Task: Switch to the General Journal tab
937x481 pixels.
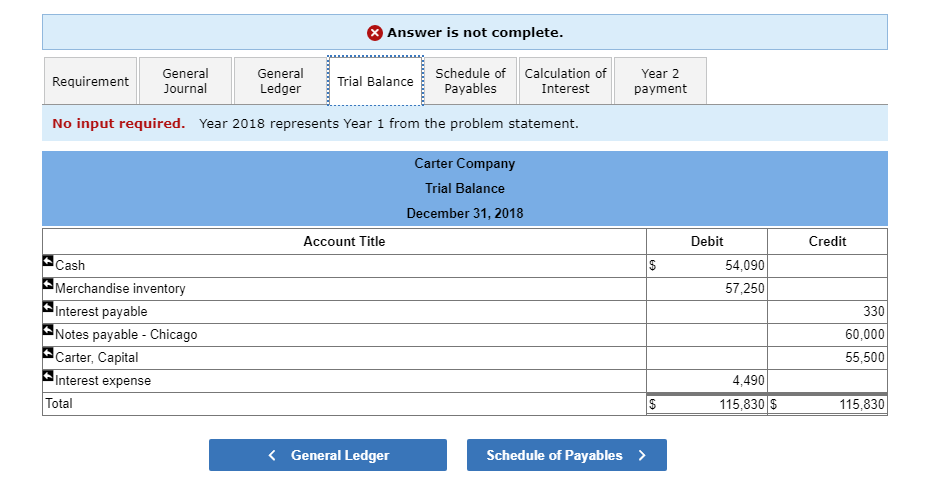Action: (185, 81)
